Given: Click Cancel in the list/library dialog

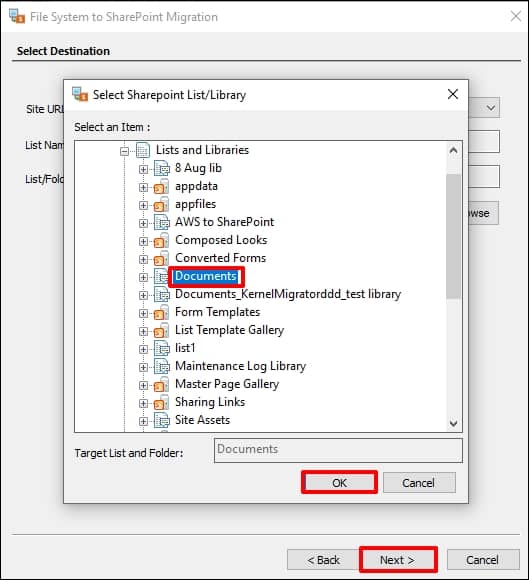Looking at the screenshot, I should coord(419,483).
